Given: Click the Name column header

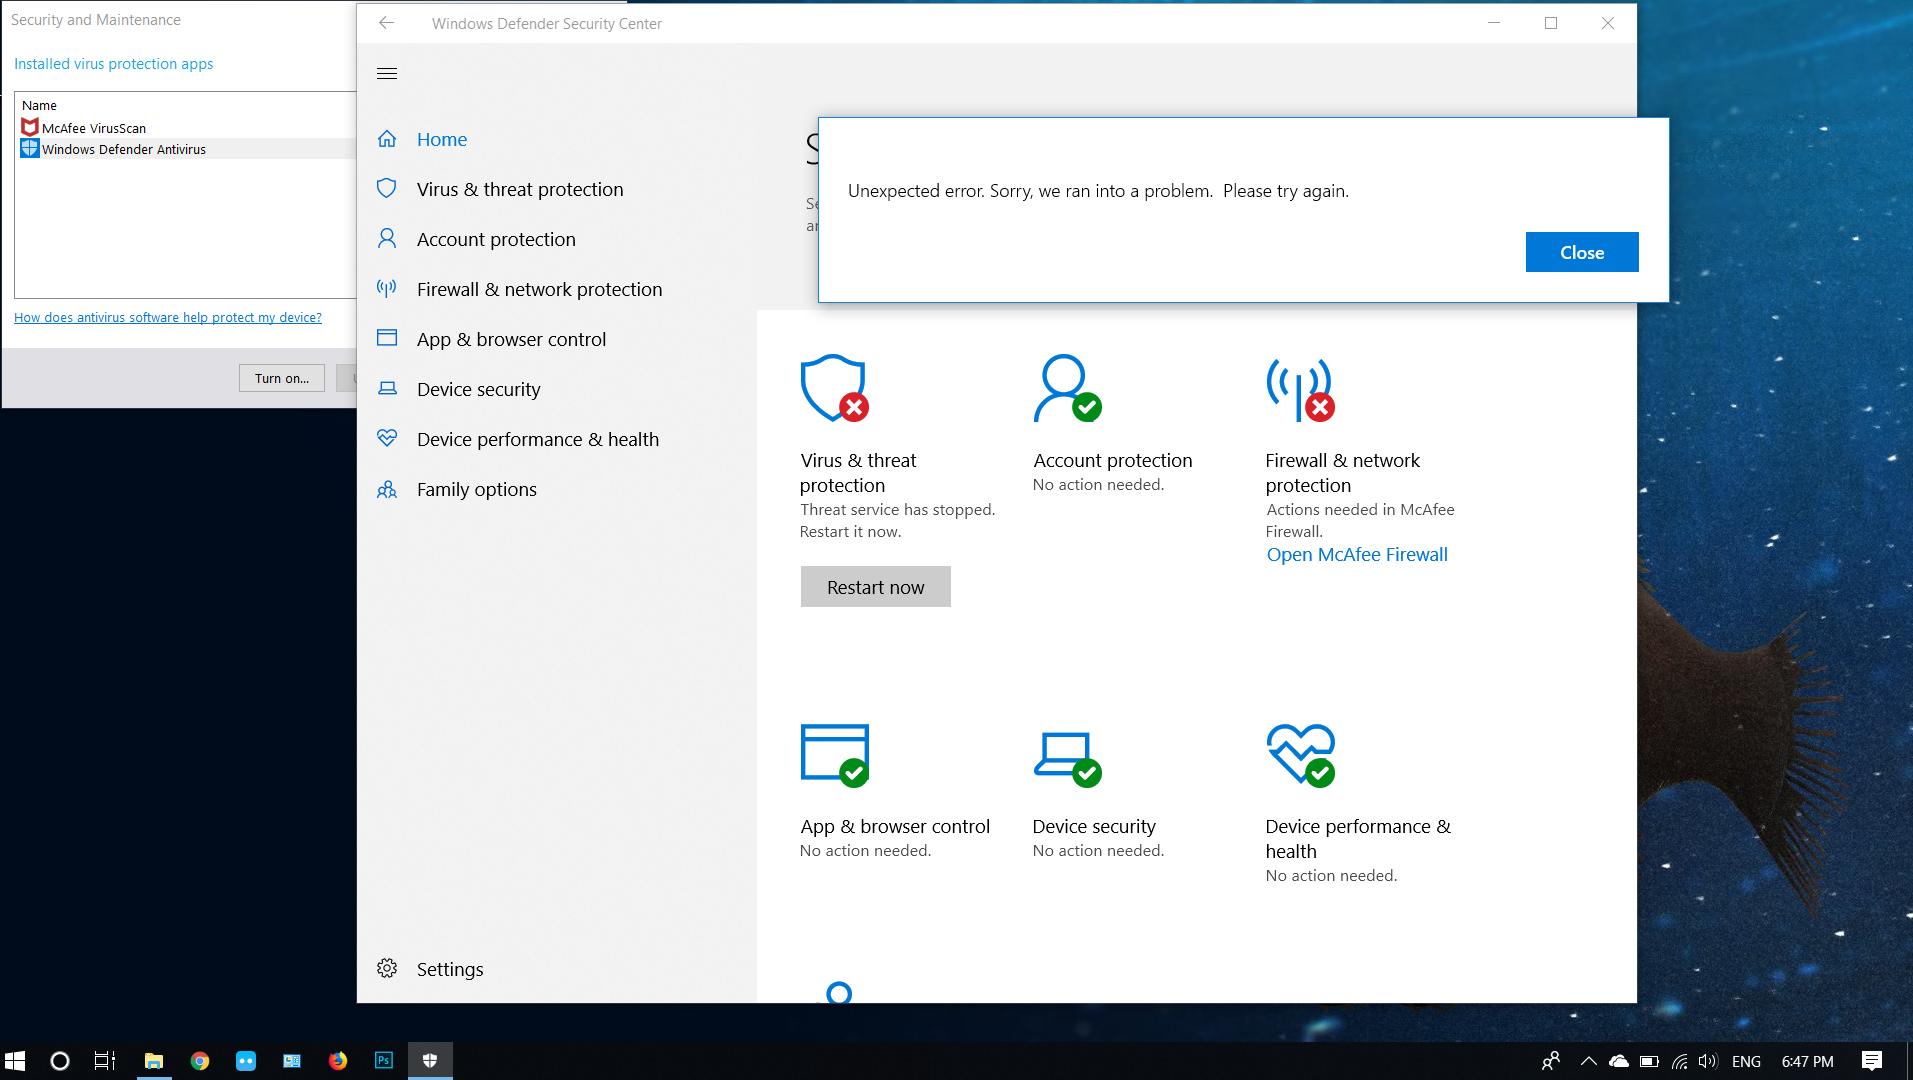Looking at the screenshot, I should (40, 105).
